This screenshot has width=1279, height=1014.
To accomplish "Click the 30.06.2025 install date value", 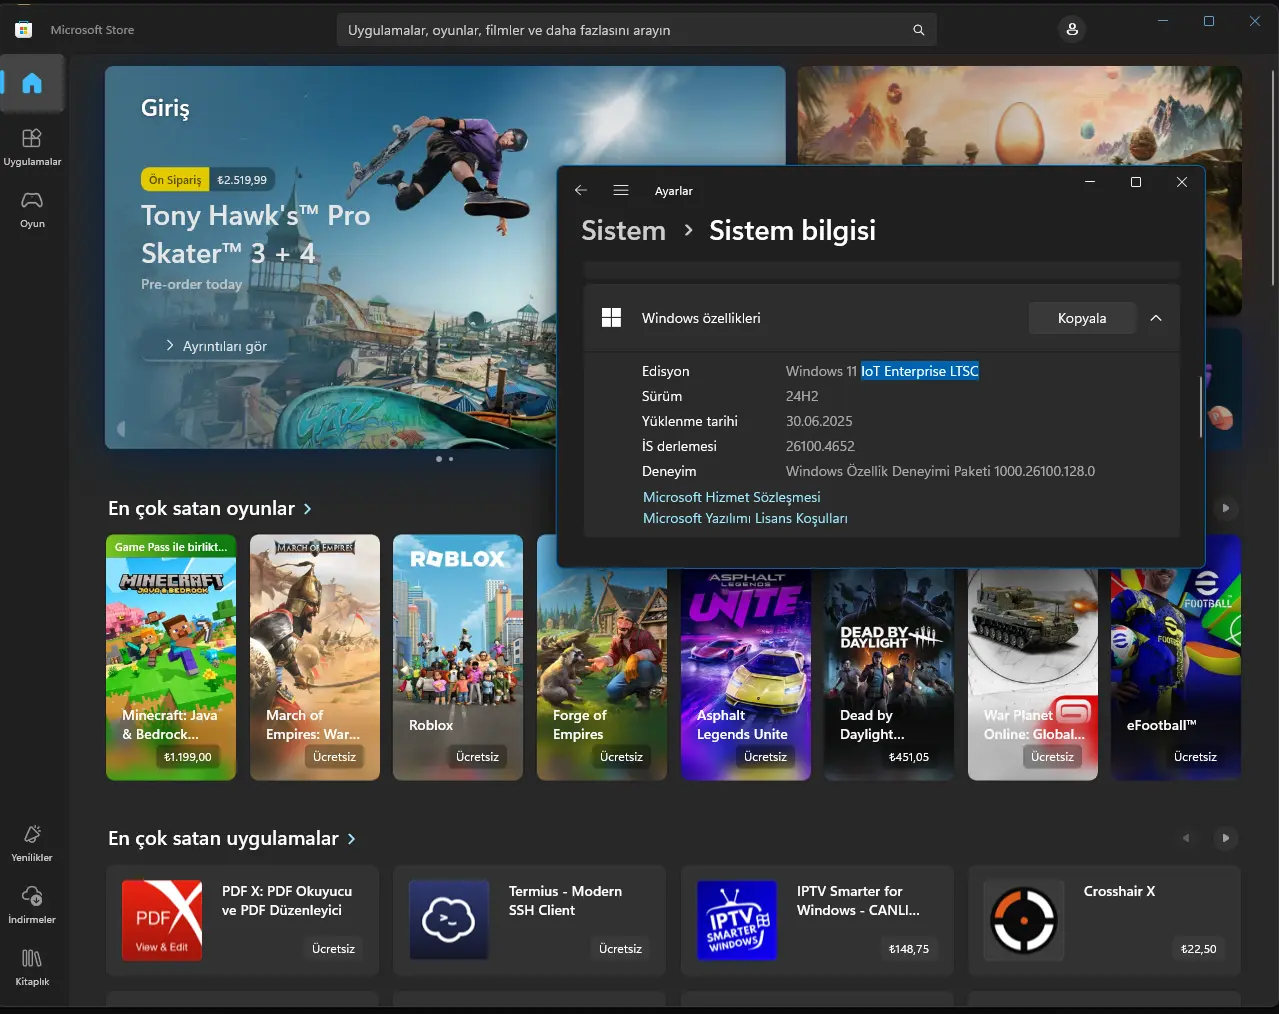I will [x=819, y=421].
